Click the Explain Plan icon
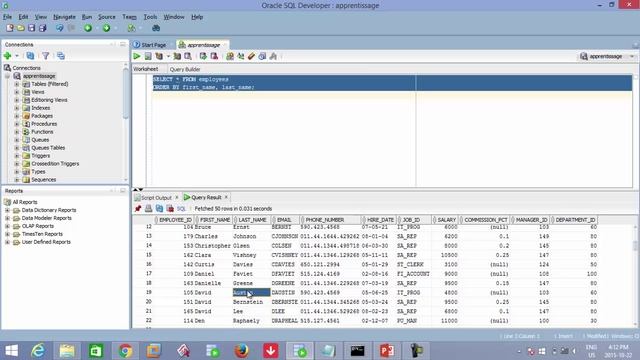 point(159,56)
